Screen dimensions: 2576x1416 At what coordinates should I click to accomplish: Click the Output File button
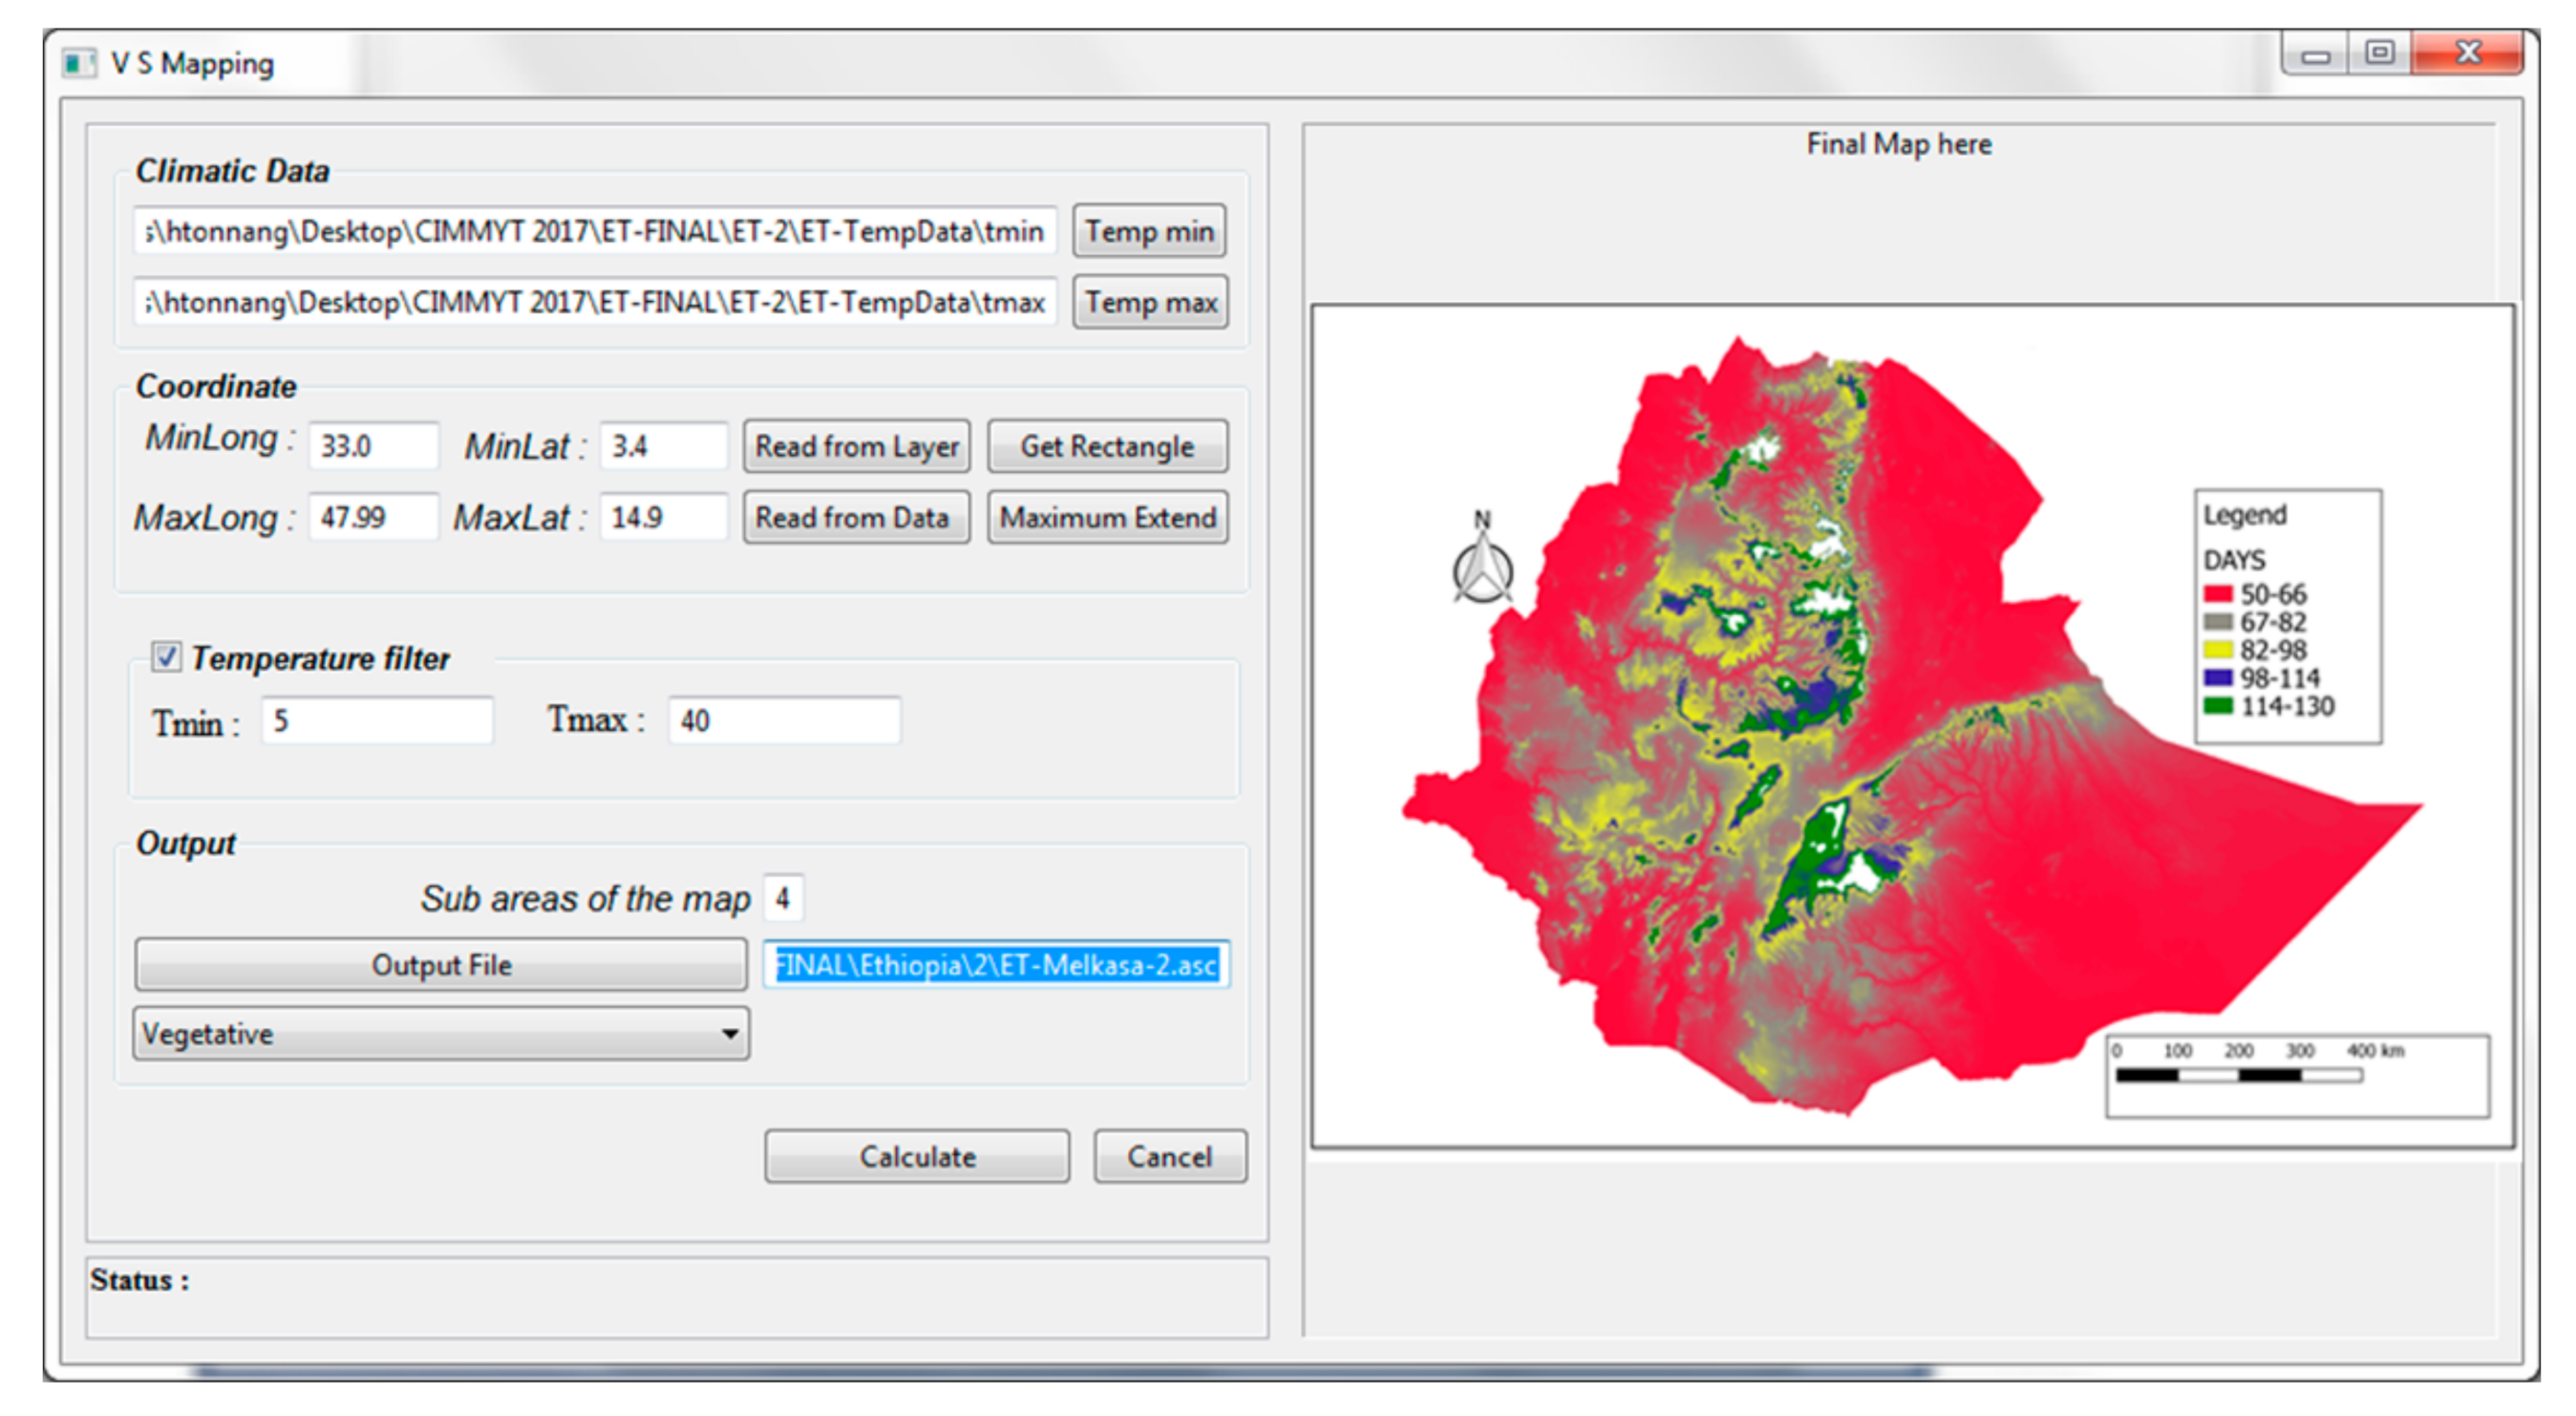441,964
